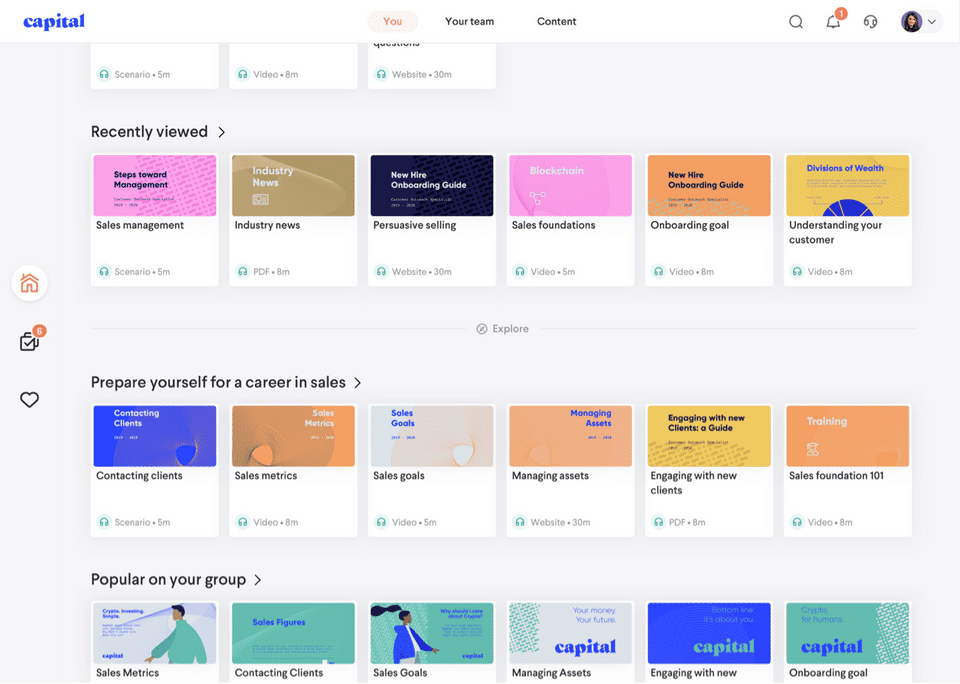Click the headset support icon
Viewport: 960px width, 684px height.
(870, 22)
